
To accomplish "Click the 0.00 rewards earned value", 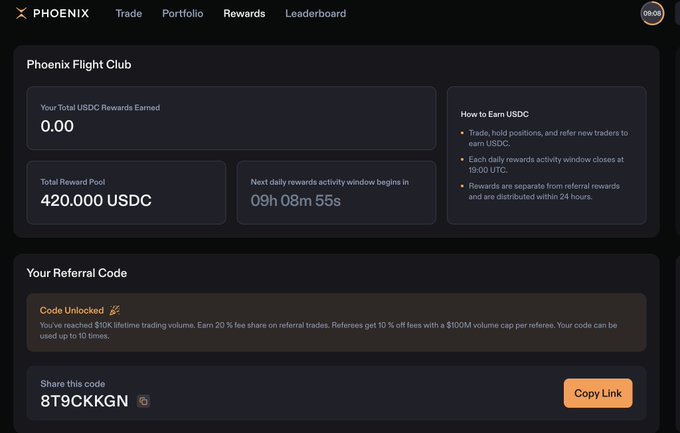I will click(57, 126).
